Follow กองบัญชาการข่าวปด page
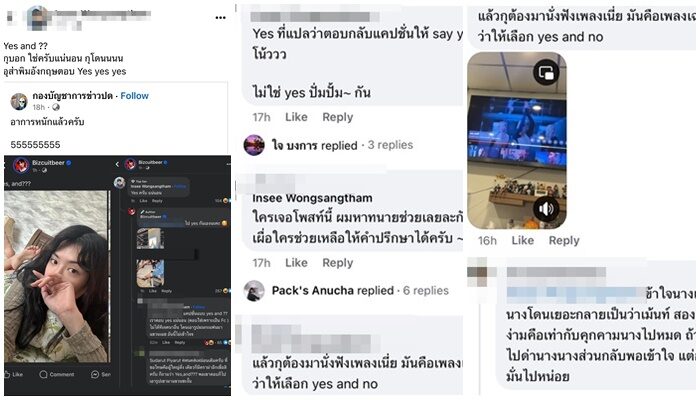This screenshot has width=700, height=400. tap(134, 96)
